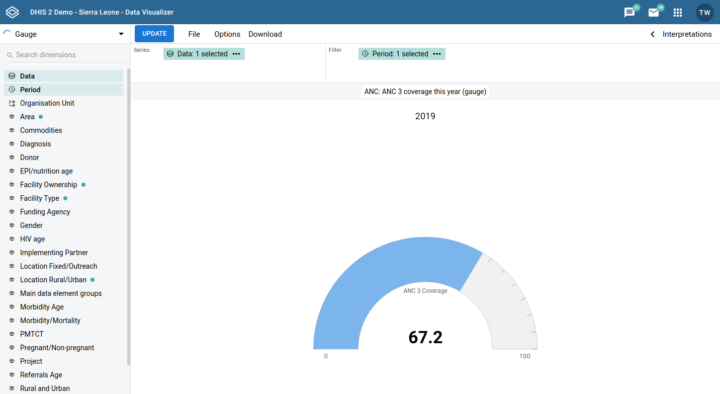This screenshot has height=394, width=720.
Task: Open the messages envelope icon
Action: [653, 12]
